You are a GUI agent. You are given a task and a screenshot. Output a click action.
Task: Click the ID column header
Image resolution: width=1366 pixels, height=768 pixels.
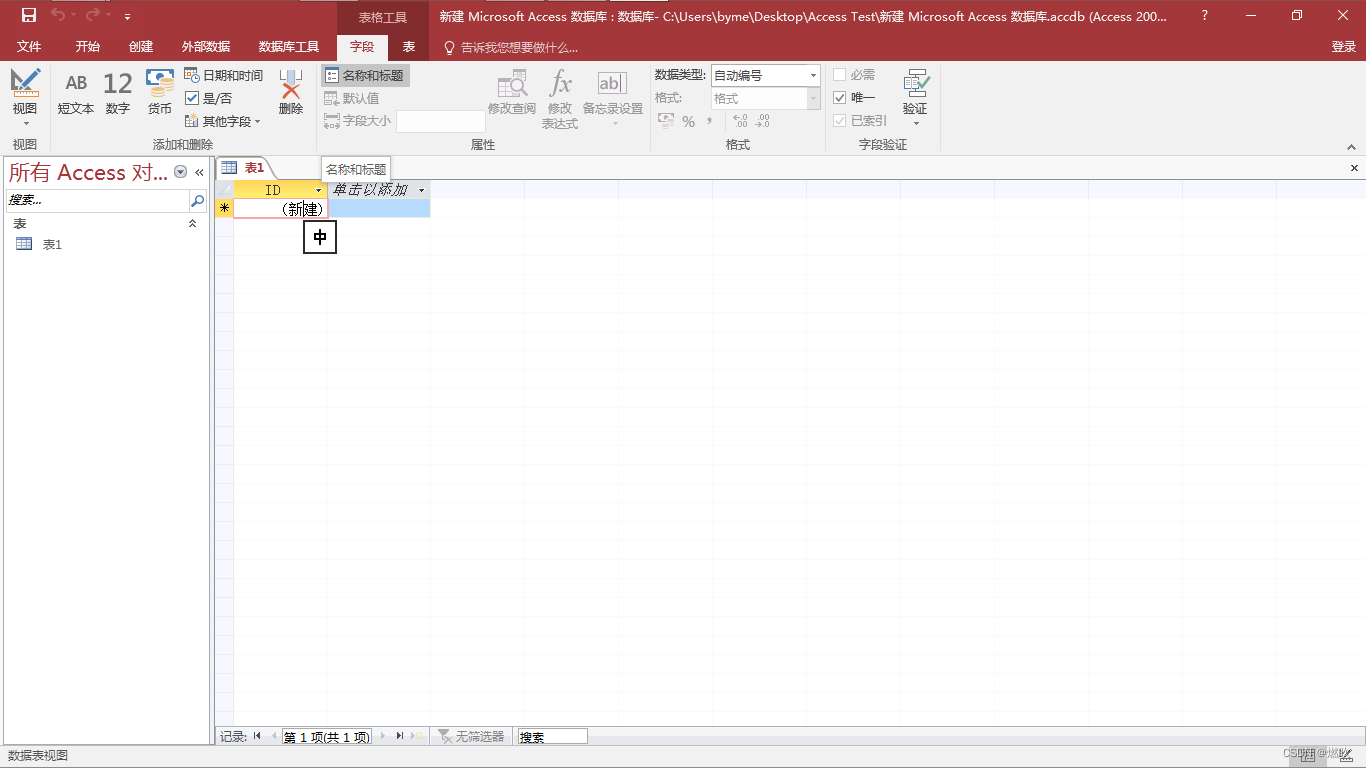tap(280, 190)
